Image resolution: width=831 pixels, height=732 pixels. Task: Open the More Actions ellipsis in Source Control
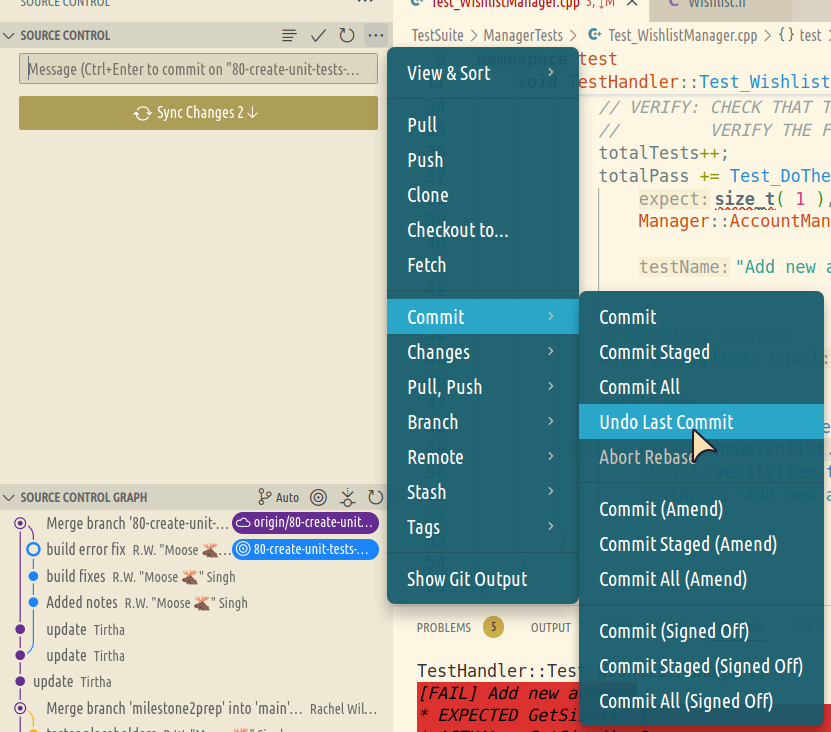[x=376, y=36]
